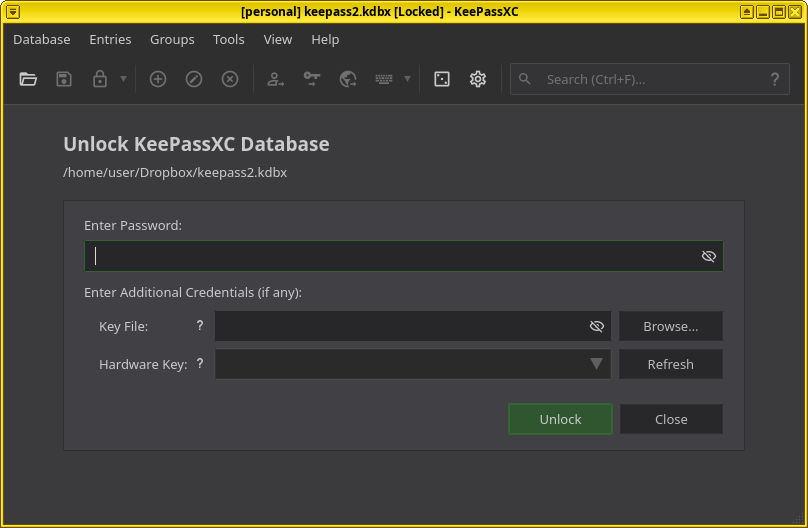Viewport: 808px width, 528px height.
Task: Click the search help question mark
Action: [775, 79]
